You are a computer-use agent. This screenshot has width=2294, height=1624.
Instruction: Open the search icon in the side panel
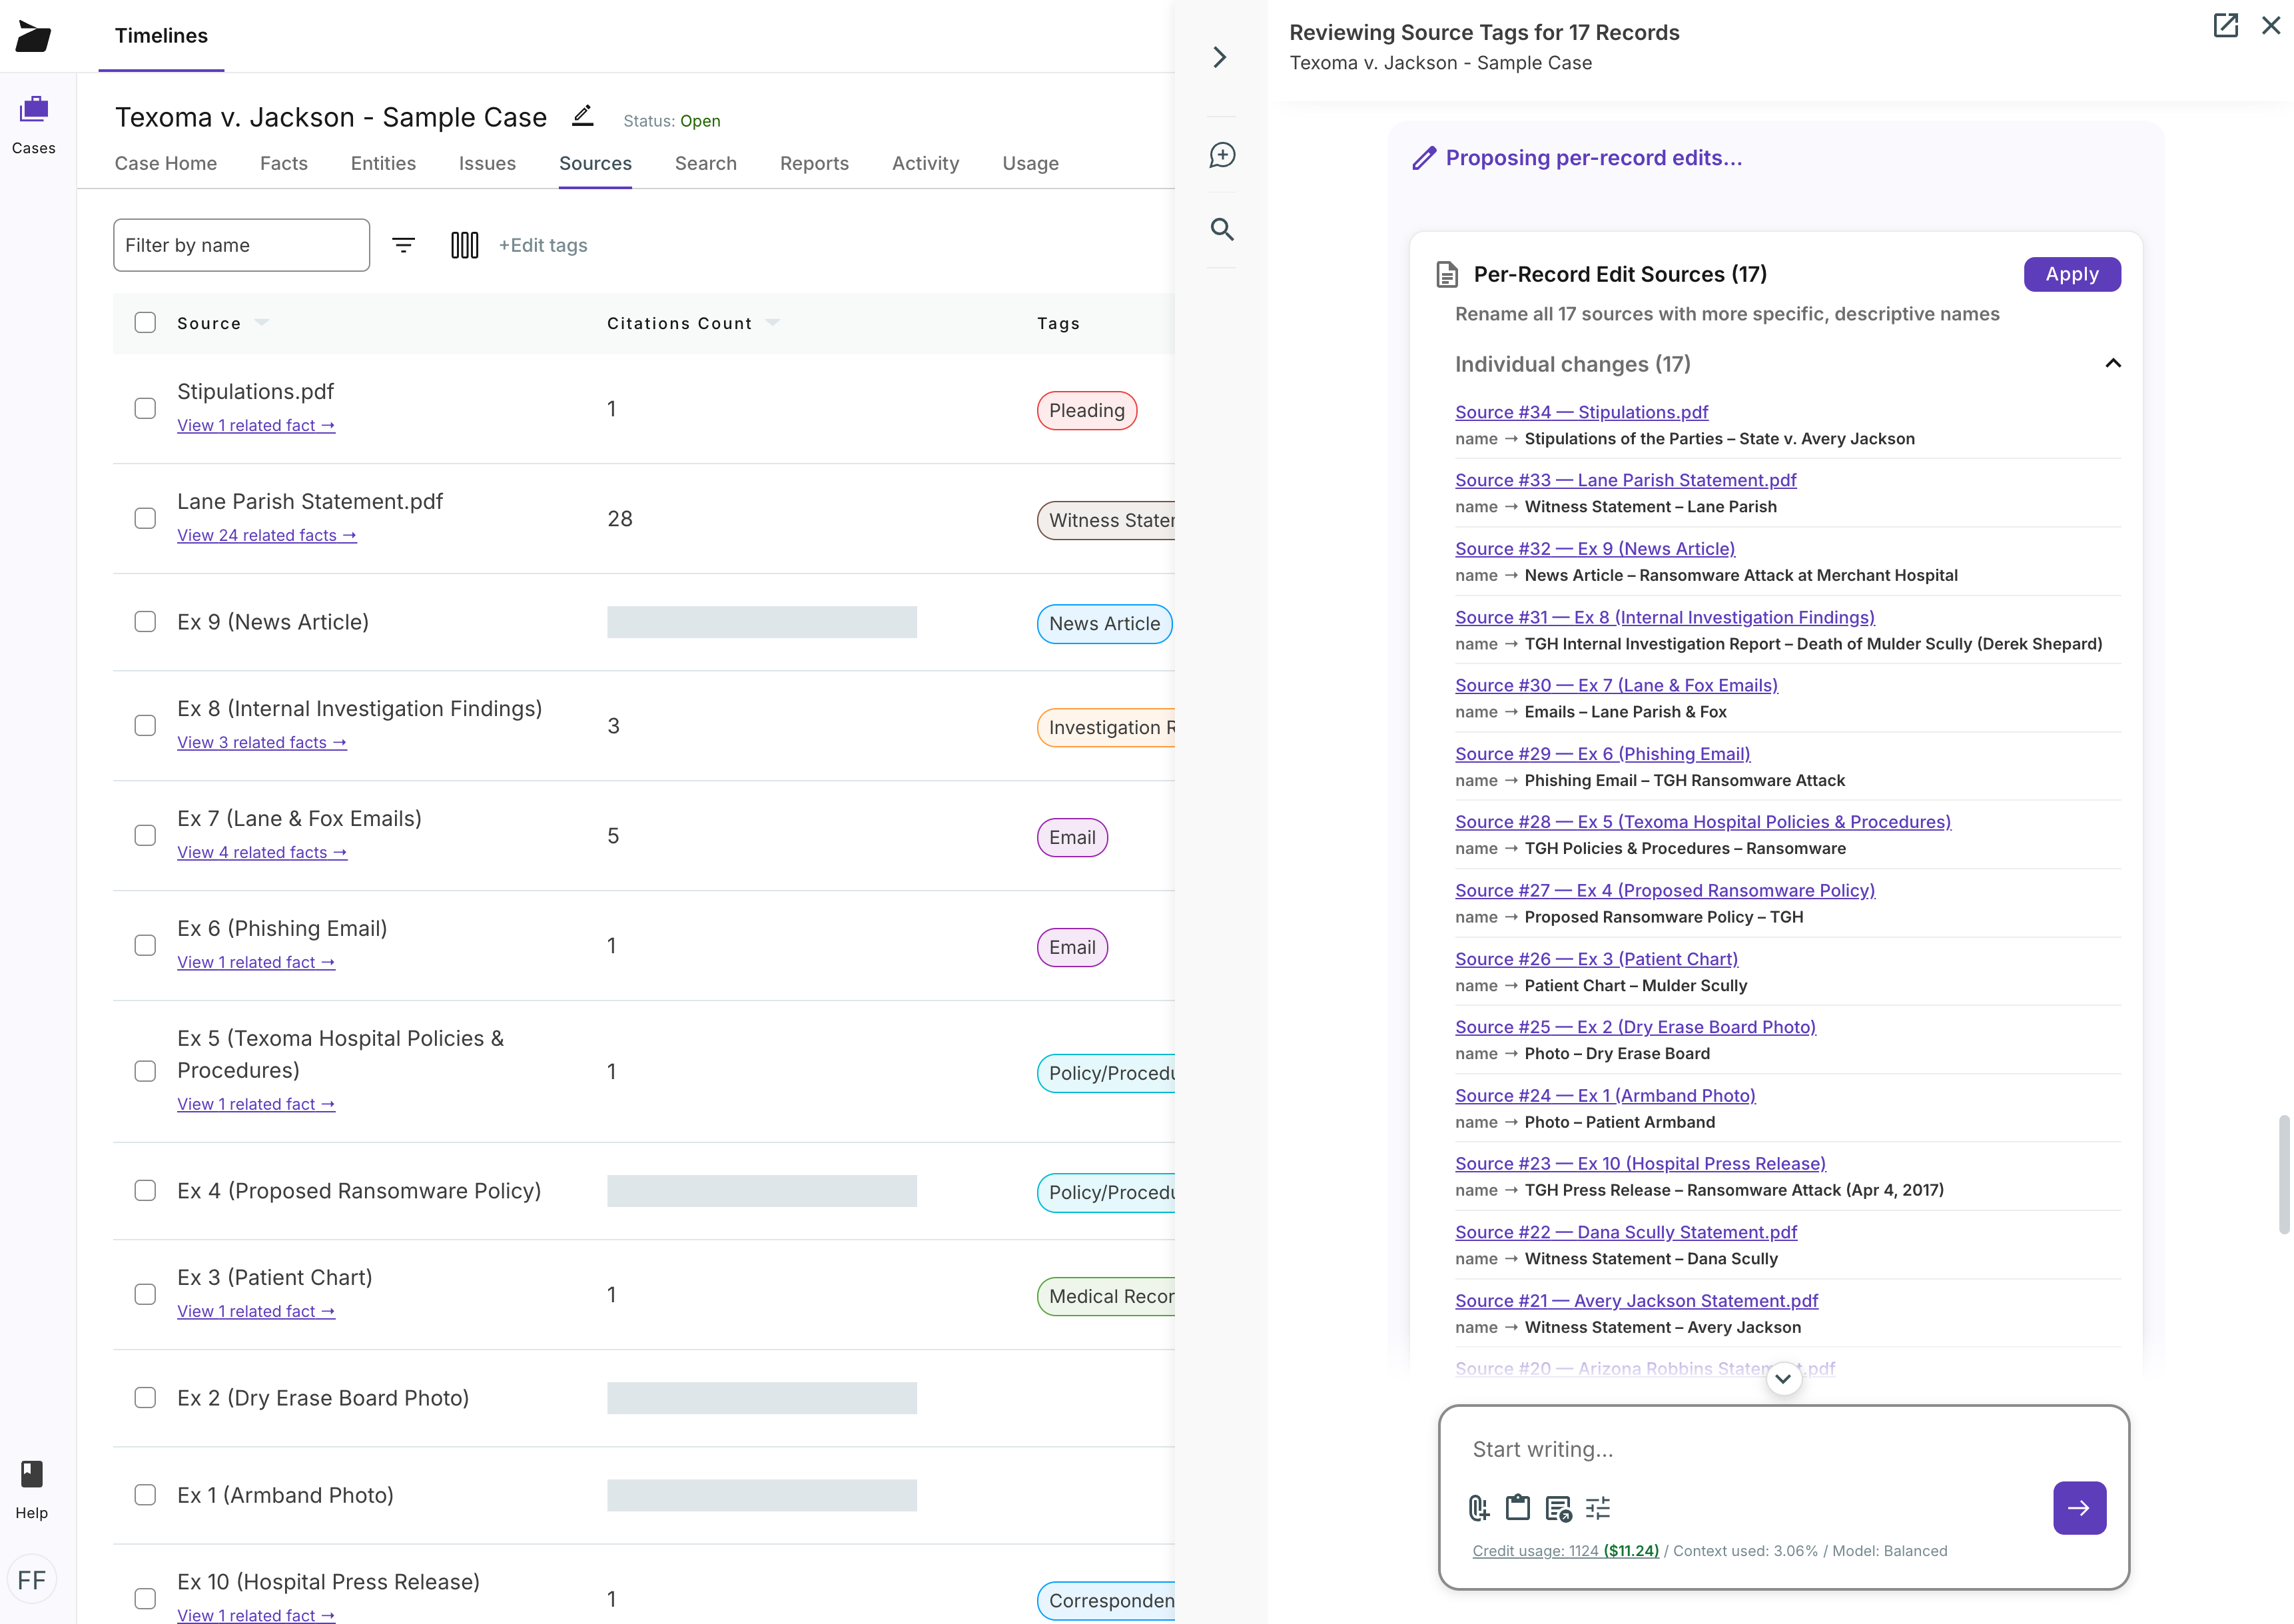(1221, 230)
